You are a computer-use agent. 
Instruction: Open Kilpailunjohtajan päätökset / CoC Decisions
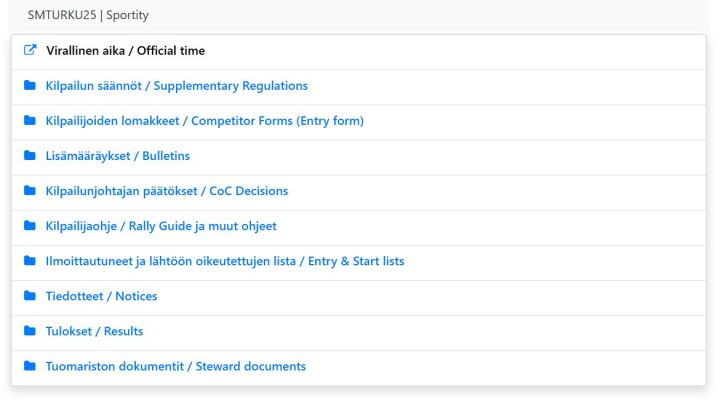[167, 191]
